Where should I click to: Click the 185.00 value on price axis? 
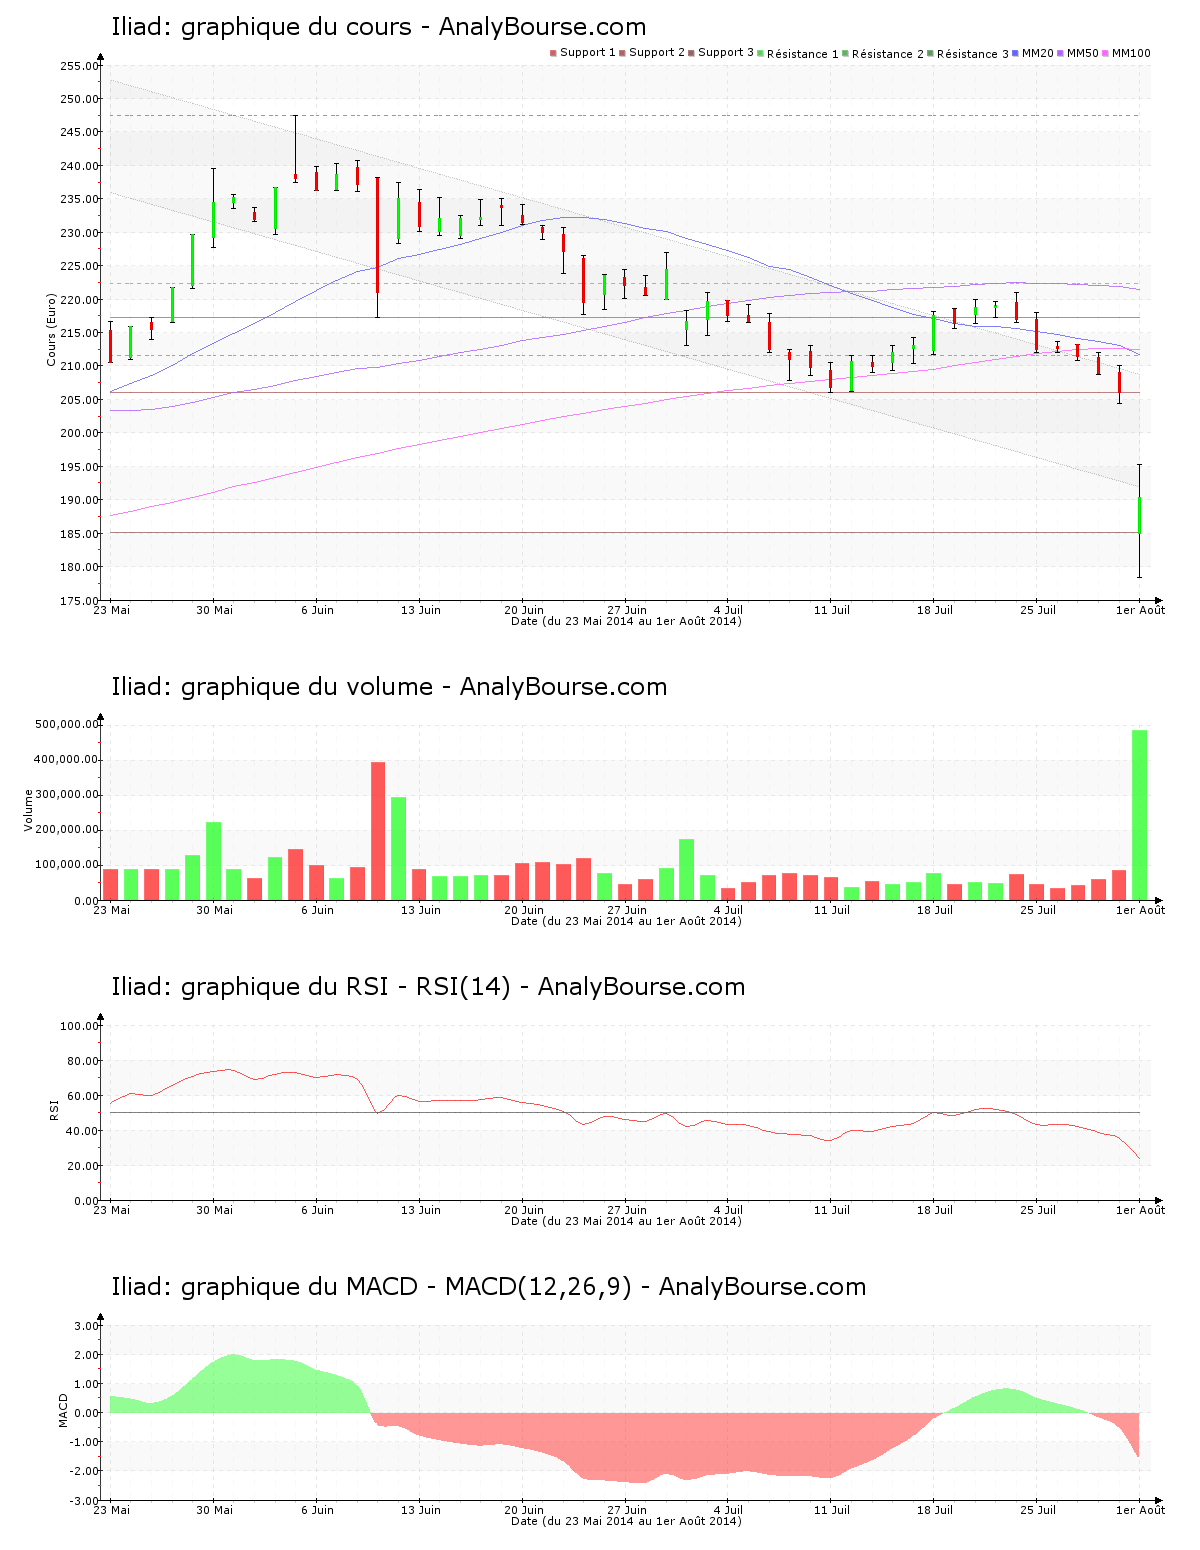[80, 534]
